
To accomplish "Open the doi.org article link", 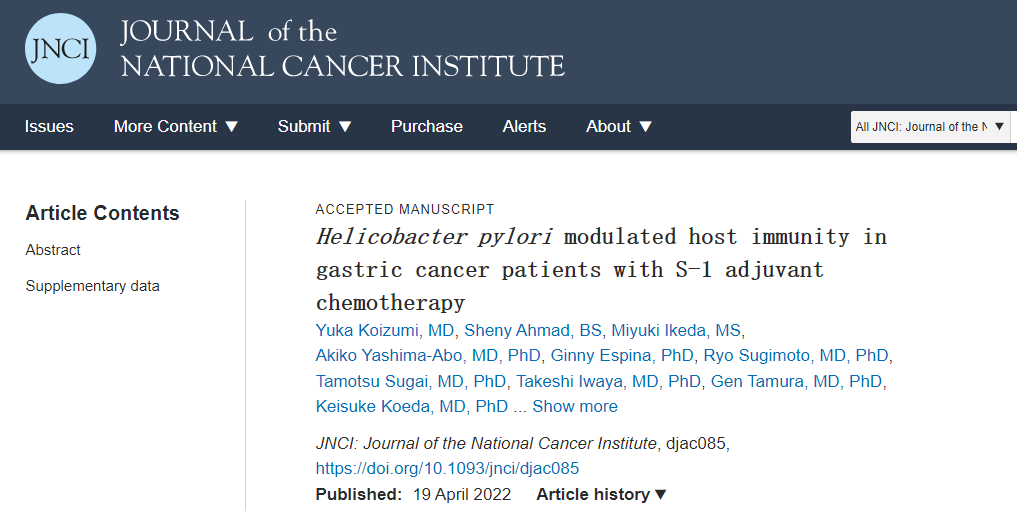I will tap(448, 468).
